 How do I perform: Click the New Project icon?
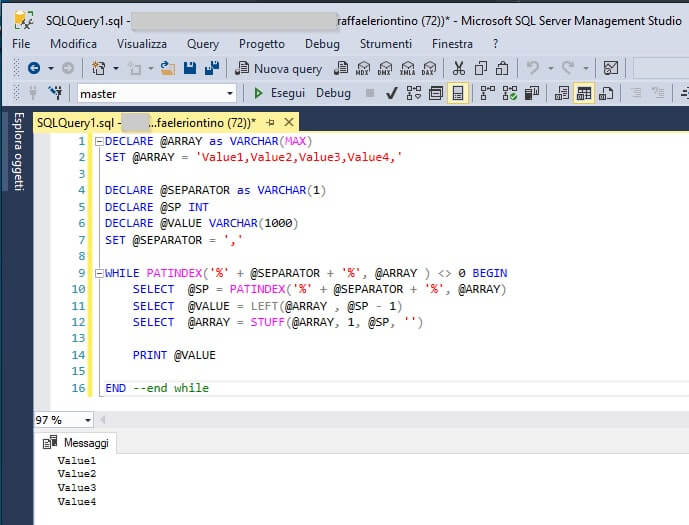pyautogui.click(x=99, y=68)
